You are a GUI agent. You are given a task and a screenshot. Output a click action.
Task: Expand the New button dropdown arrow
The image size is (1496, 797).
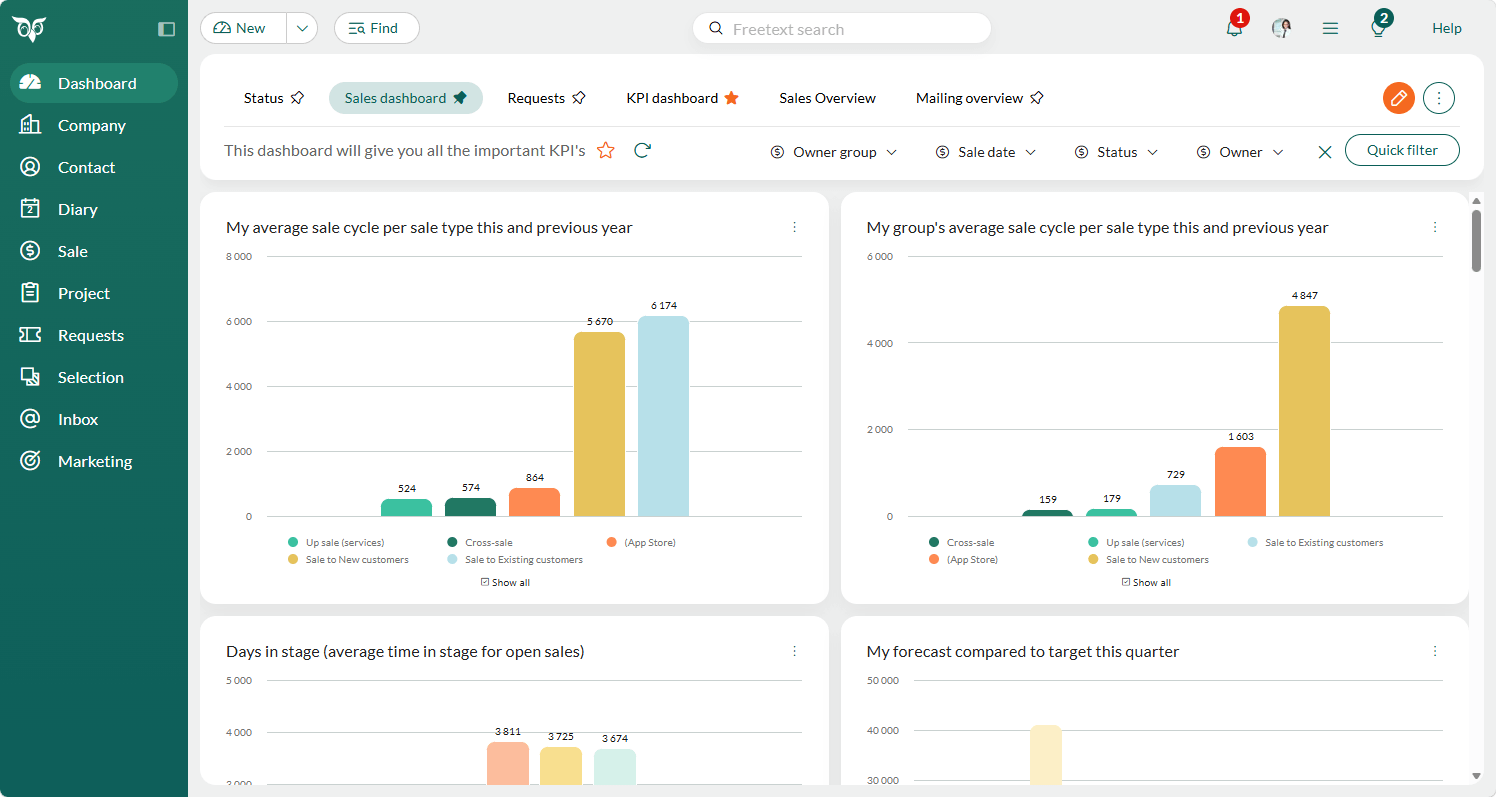click(x=302, y=28)
